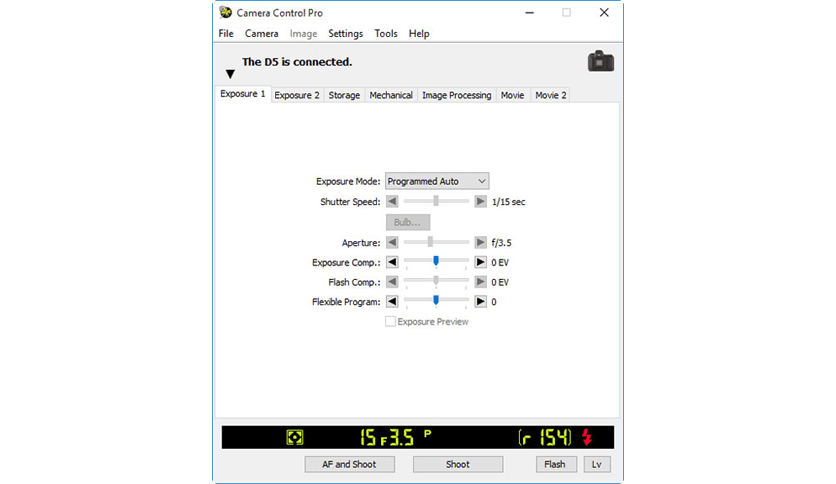The image size is (836, 484).
Task: Open the Image menu
Action: pyautogui.click(x=303, y=34)
